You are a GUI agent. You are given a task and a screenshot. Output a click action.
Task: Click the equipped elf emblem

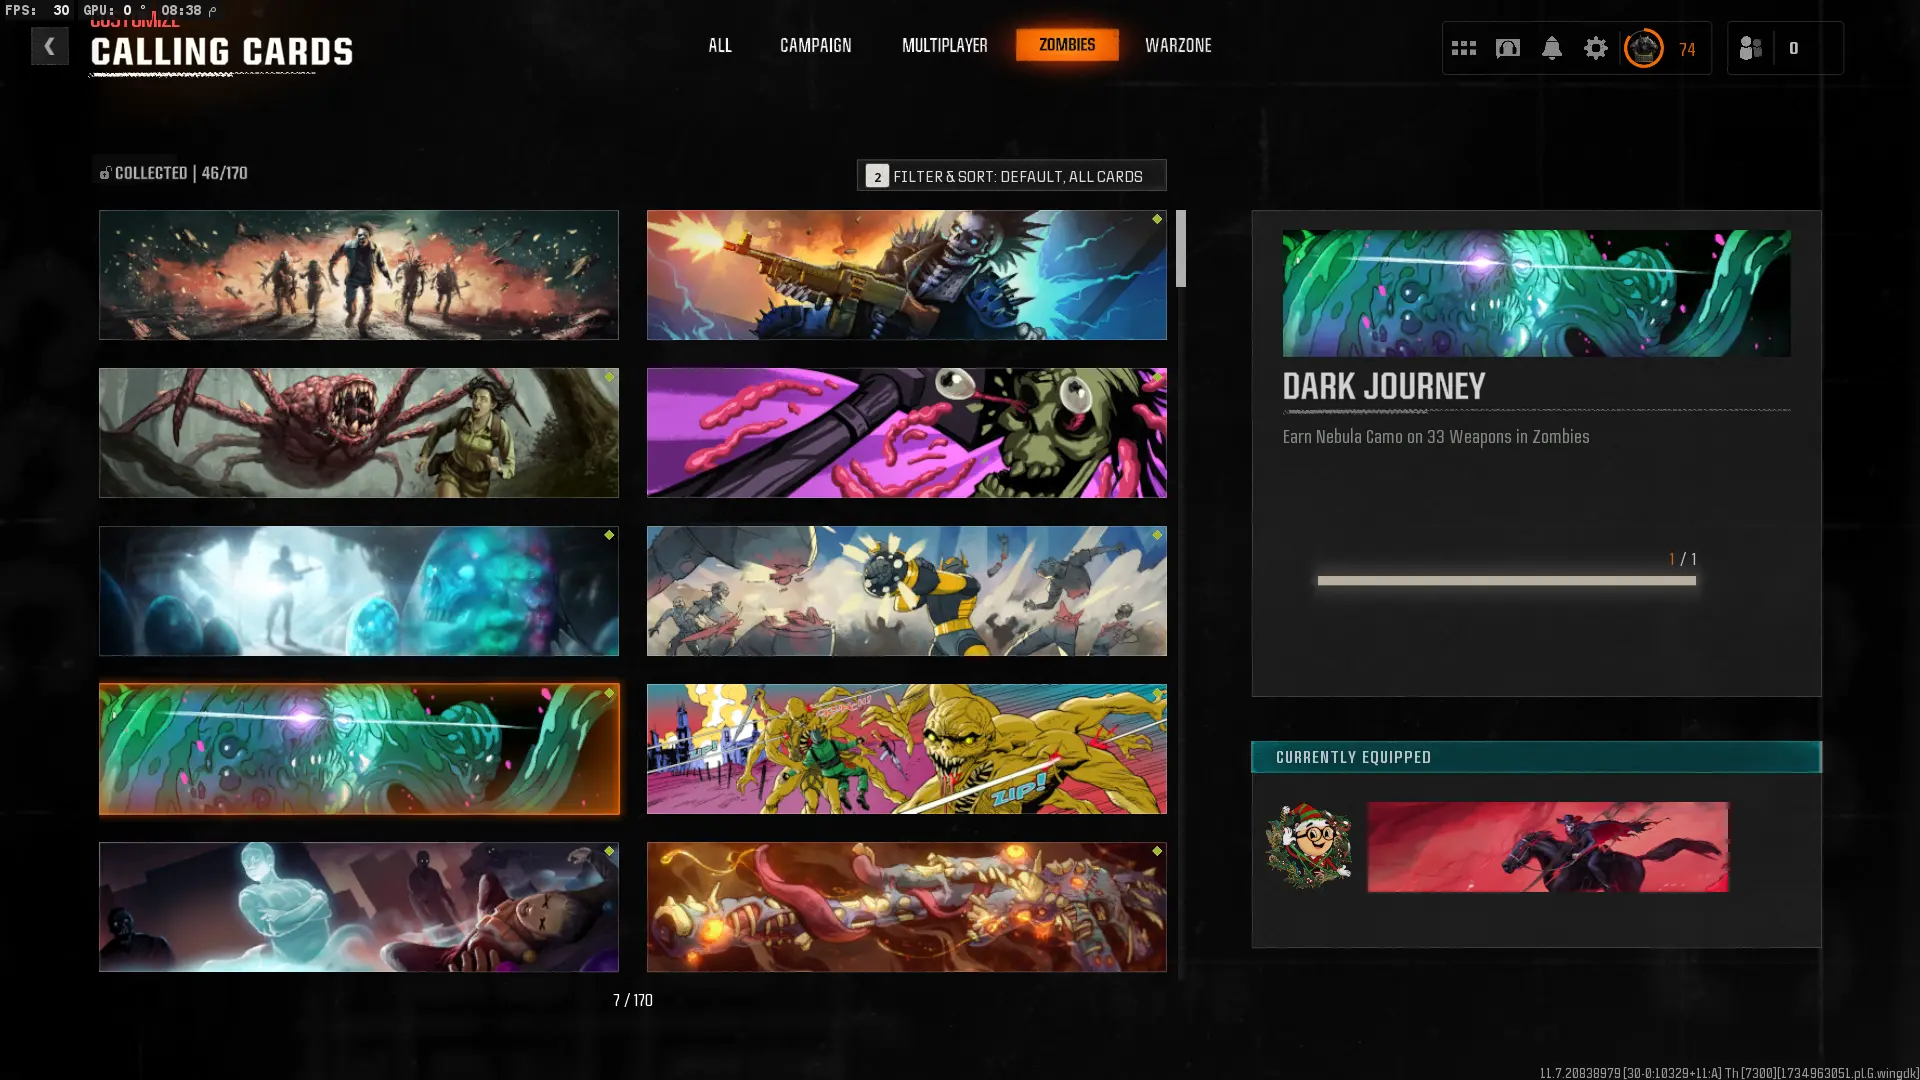click(1308, 846)
